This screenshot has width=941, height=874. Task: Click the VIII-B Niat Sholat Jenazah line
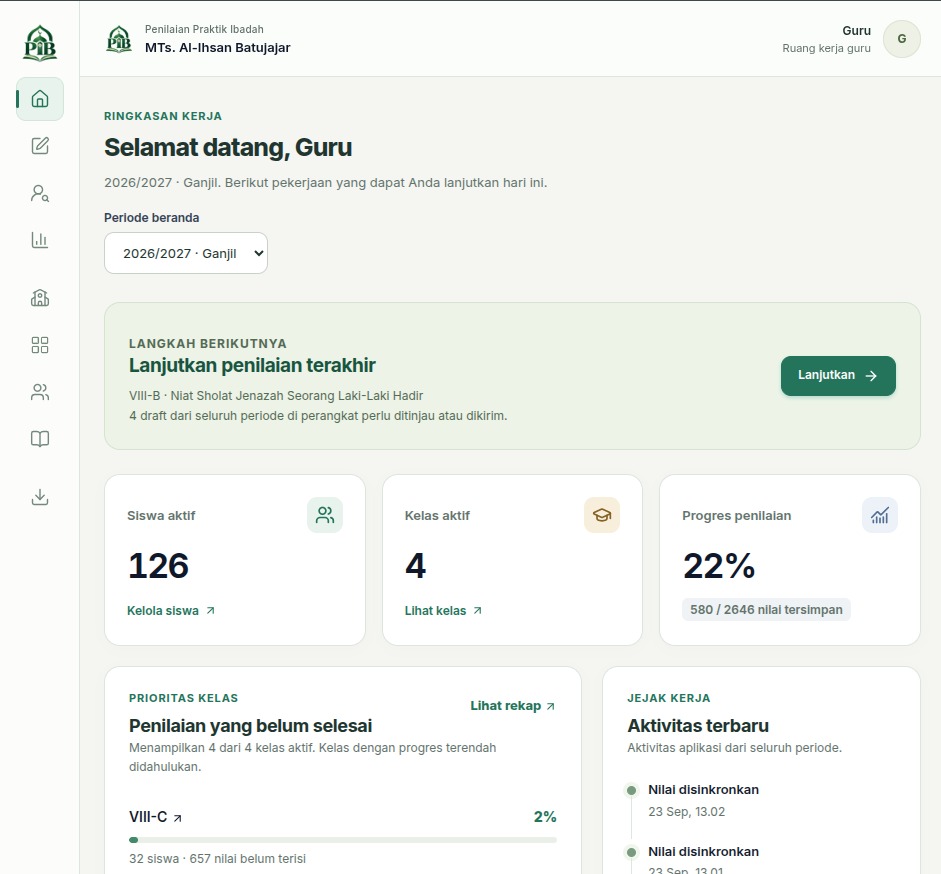click(x=276, y=396)
